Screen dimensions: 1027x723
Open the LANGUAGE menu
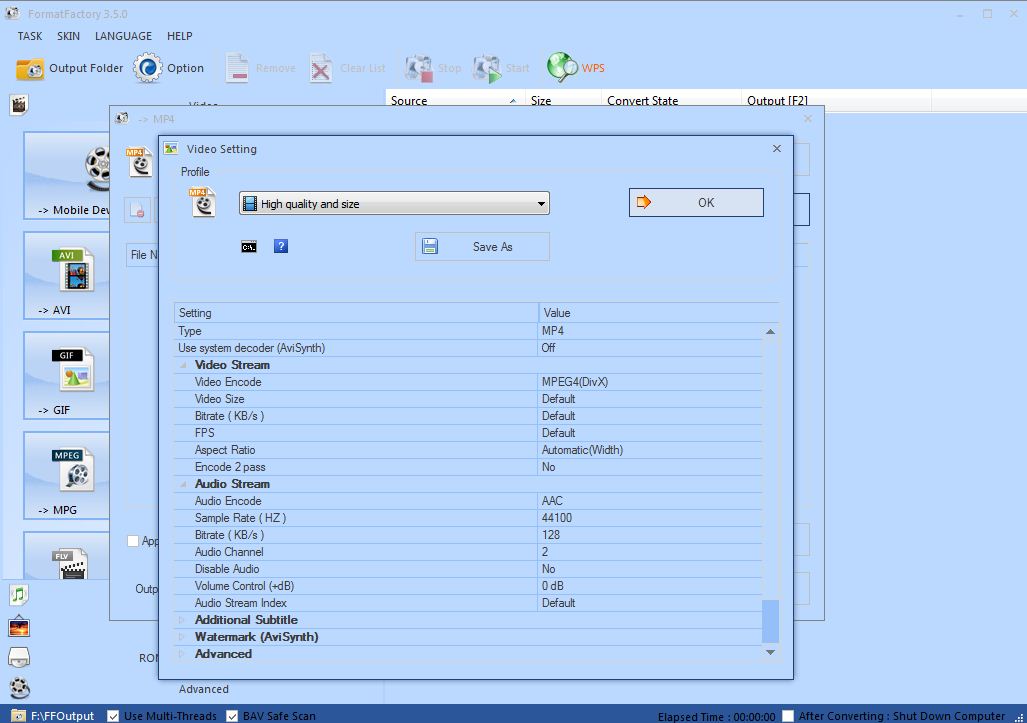pos(123,36)
